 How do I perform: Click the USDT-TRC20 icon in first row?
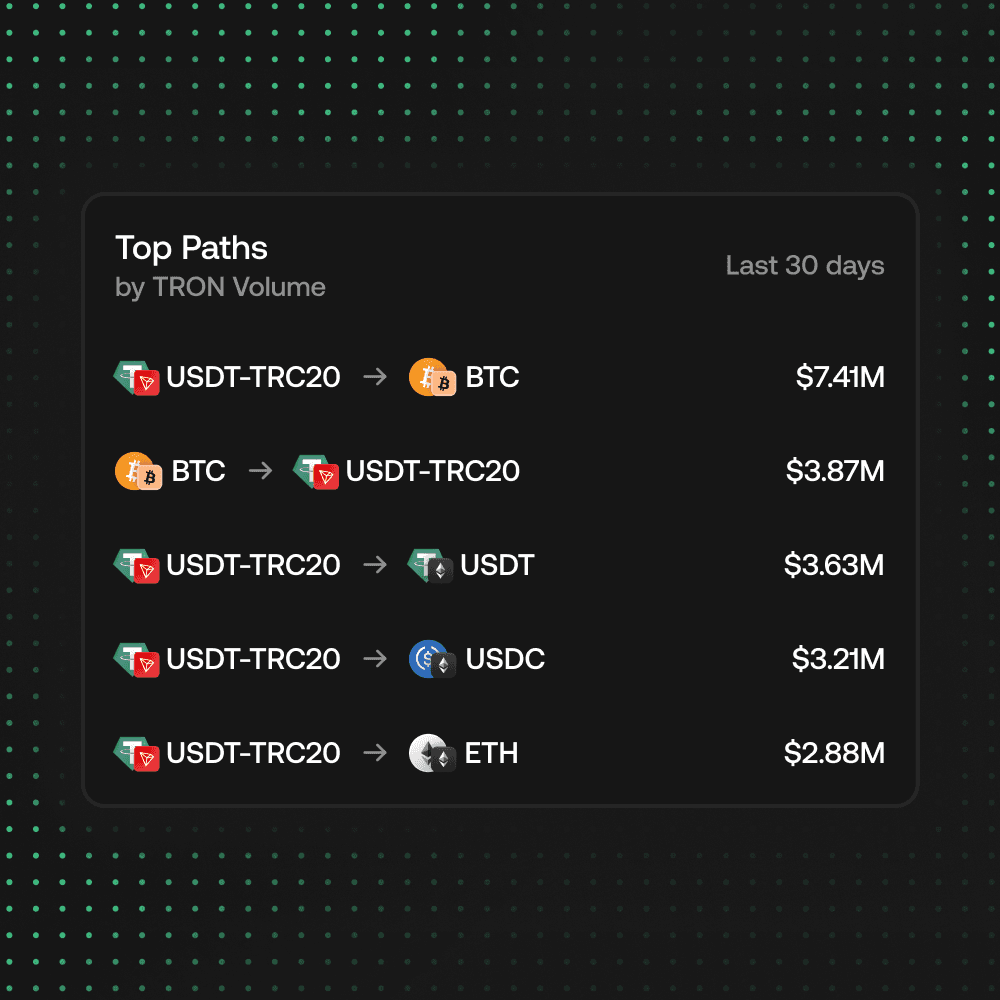[136, 378]
